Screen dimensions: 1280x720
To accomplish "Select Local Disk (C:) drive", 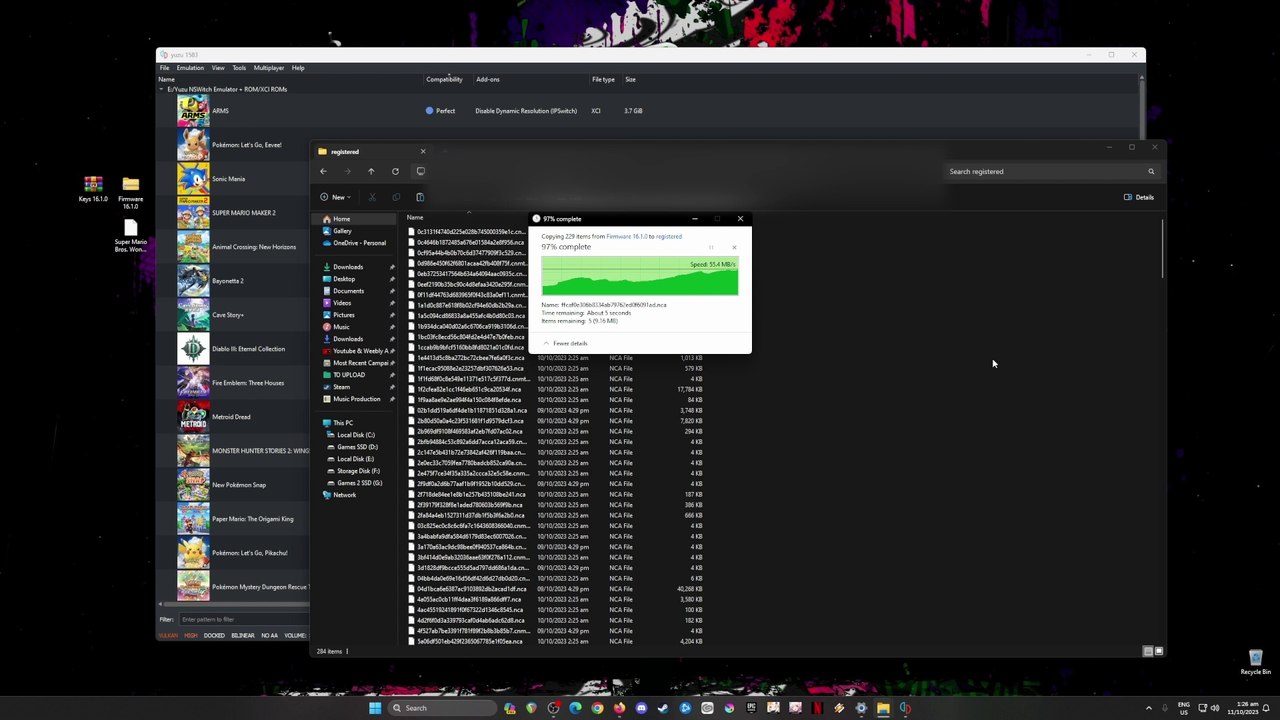I will click(355, 435).
